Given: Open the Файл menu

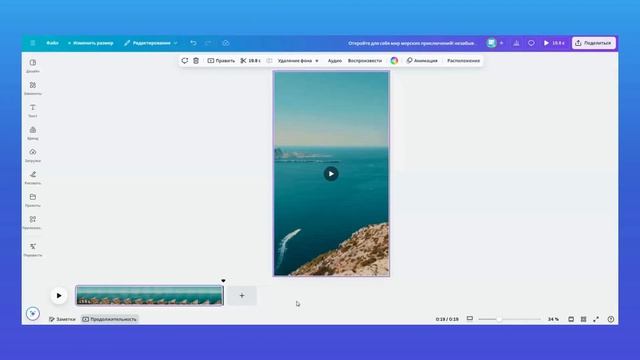Looking at the screenshot, I should pyautogui.click(x=52, y=43).
